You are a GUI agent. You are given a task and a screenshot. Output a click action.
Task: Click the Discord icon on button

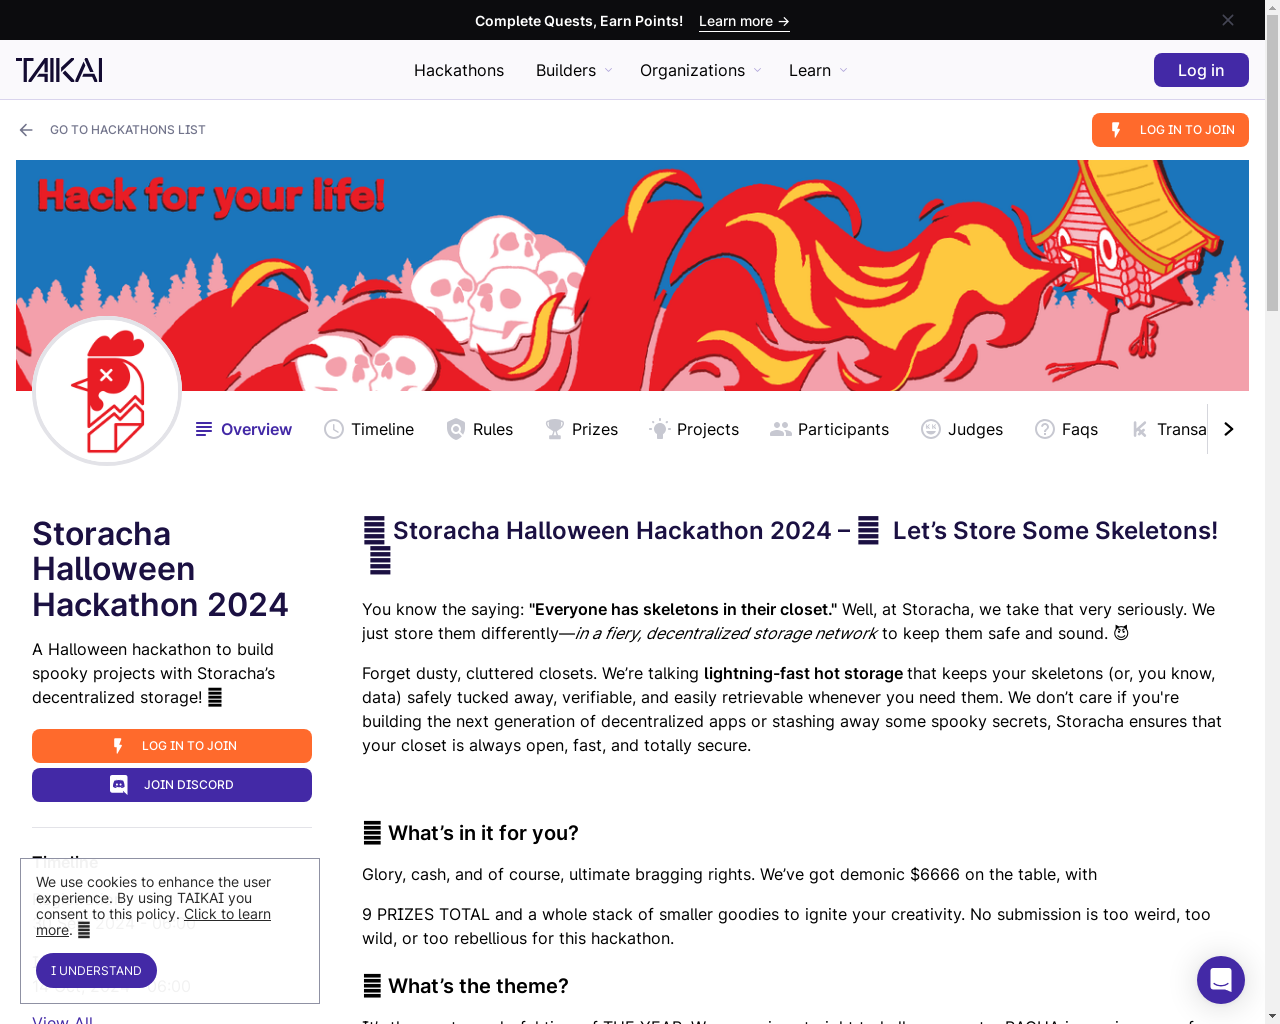coord(119,785)
